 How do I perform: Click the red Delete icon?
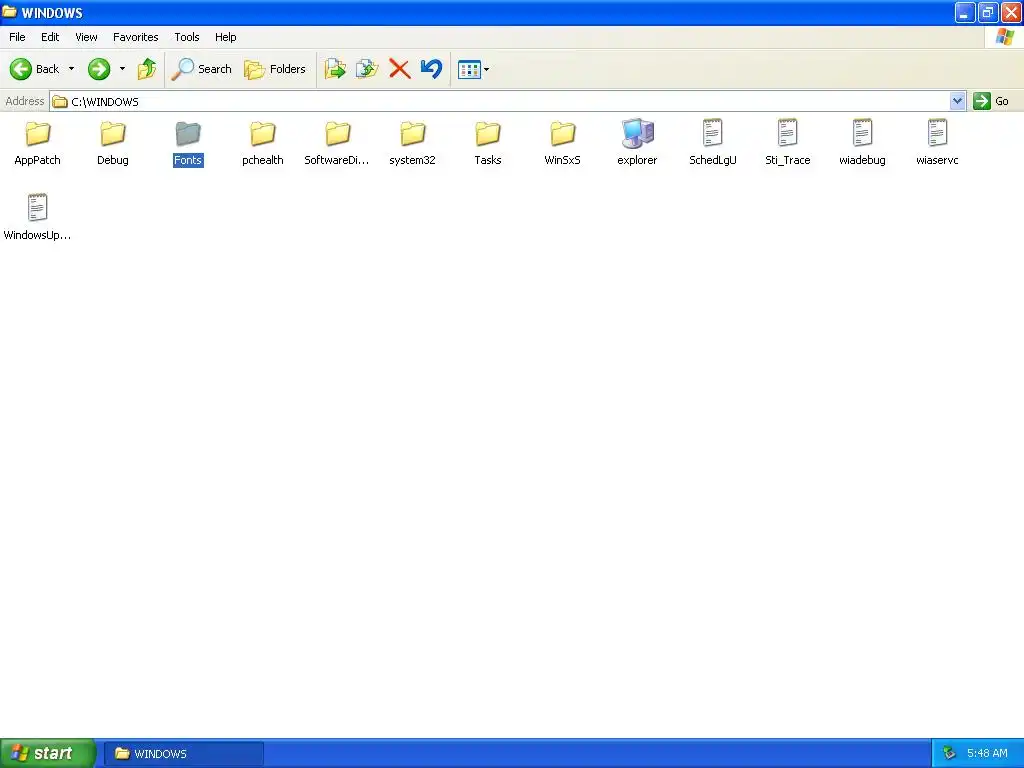400,69
